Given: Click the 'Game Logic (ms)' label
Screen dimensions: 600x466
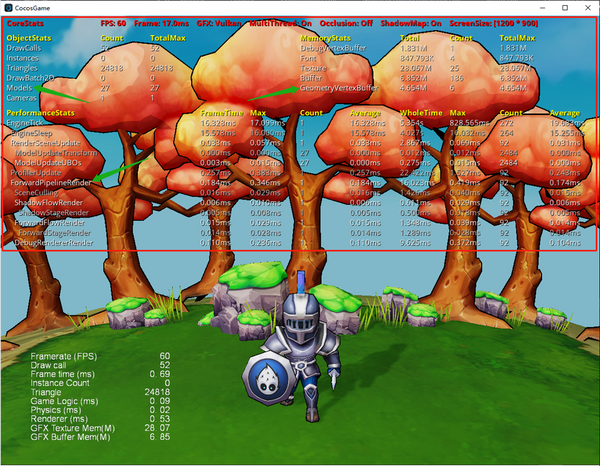Looking at the screenshot, I should pyautogui.click(x=64, y=401).
